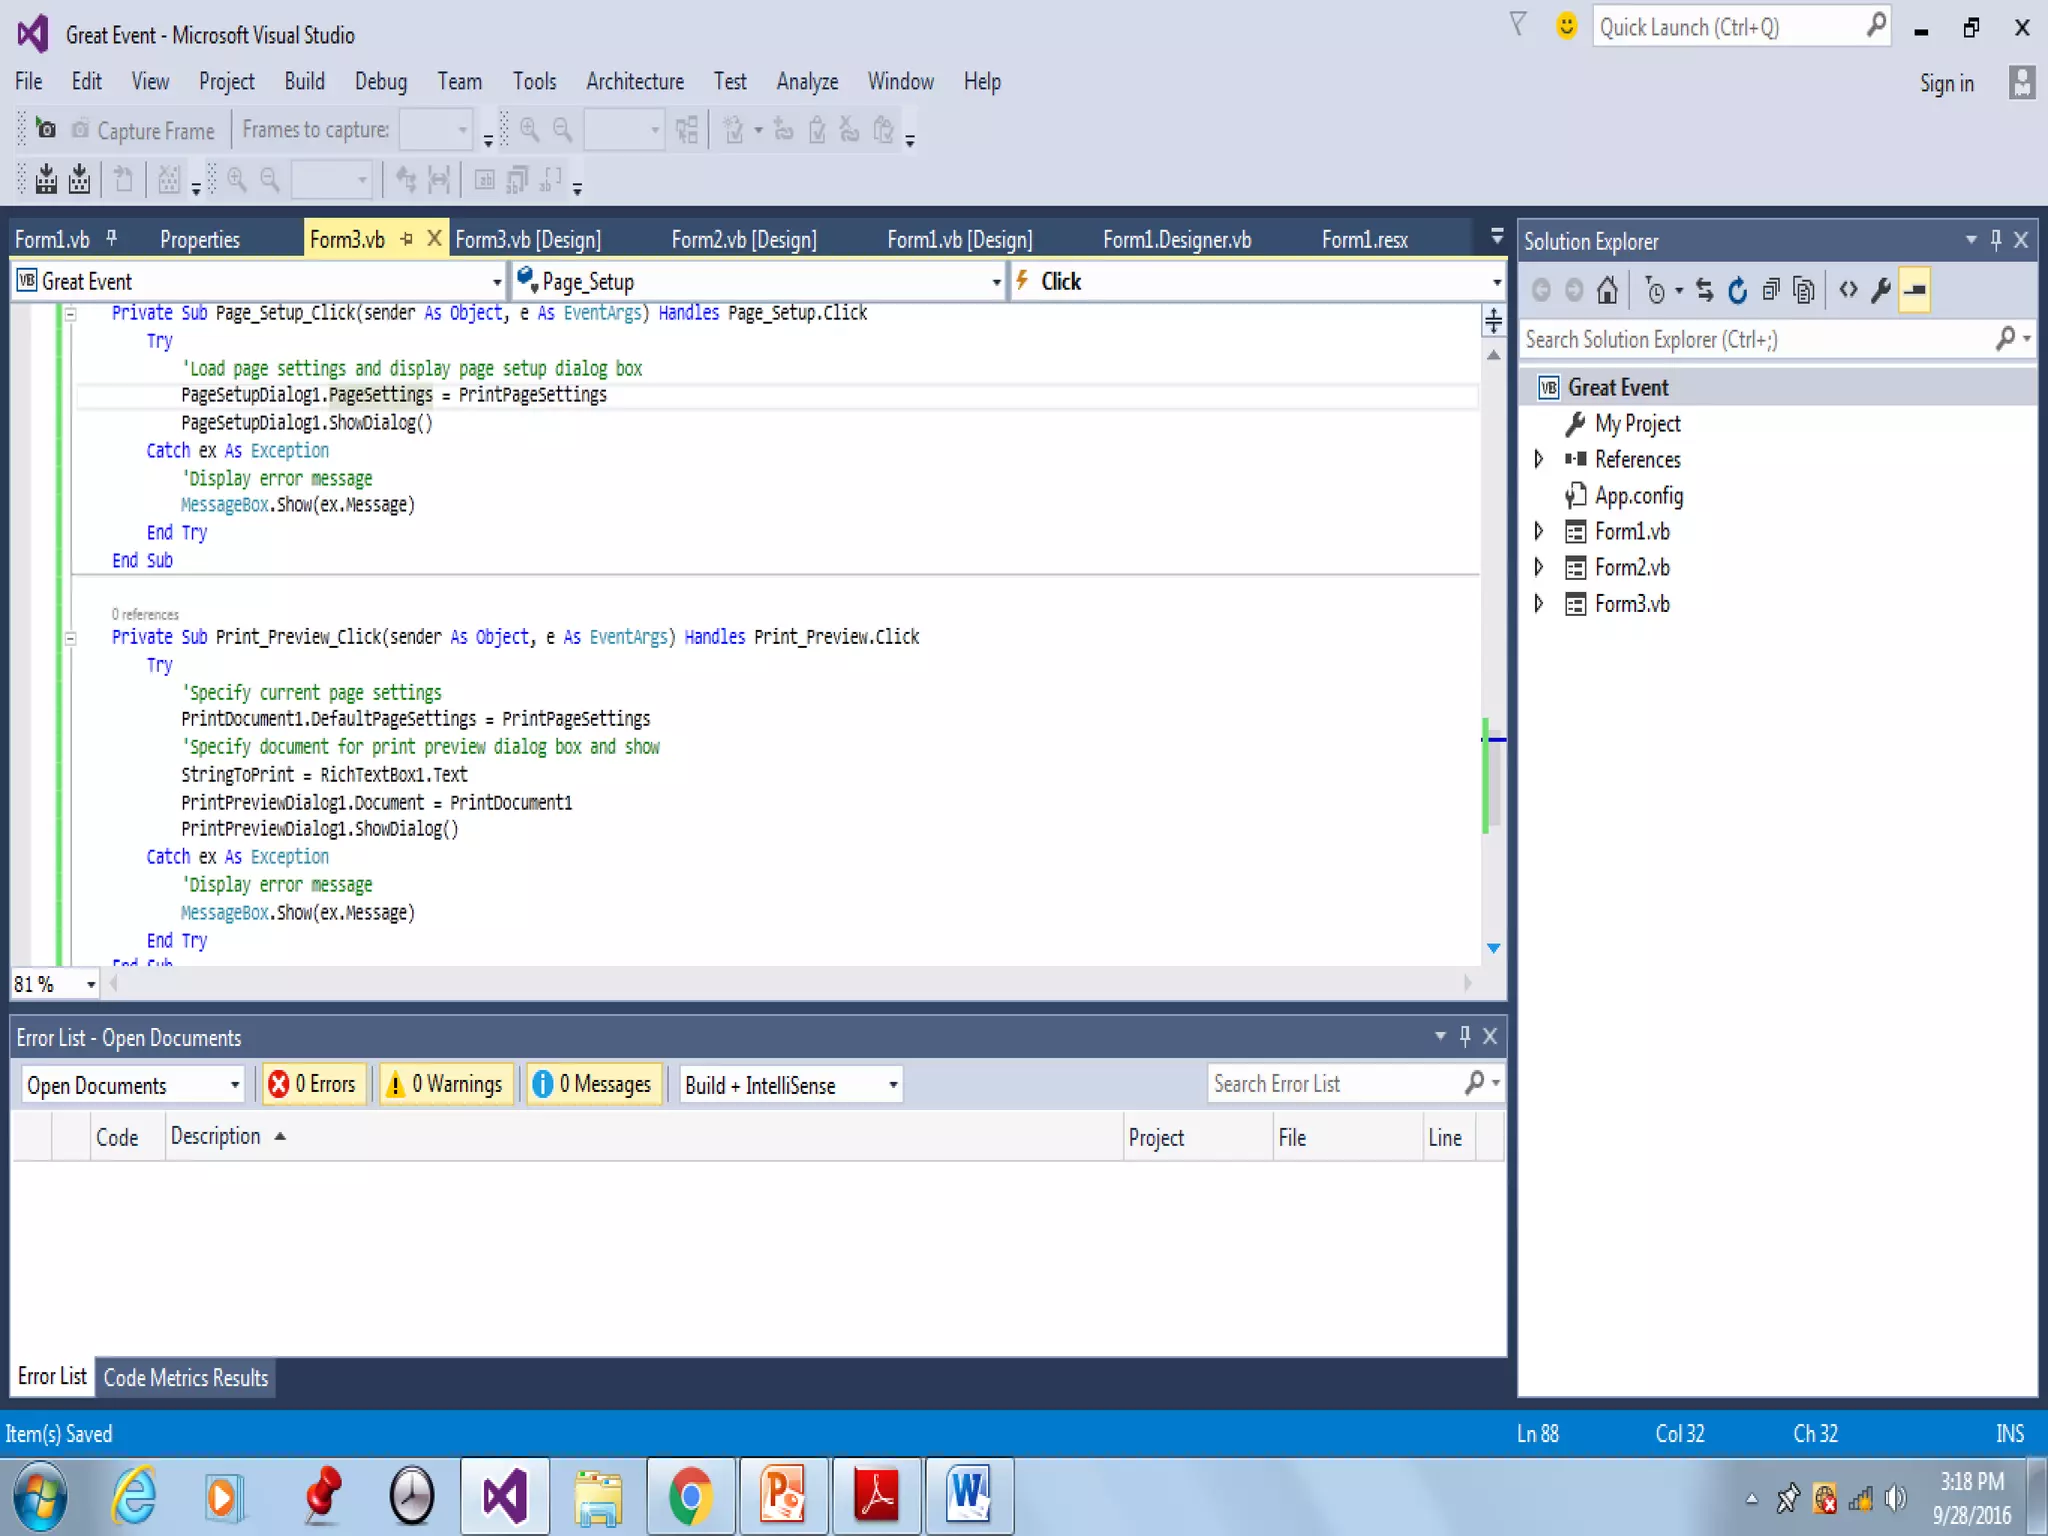Click the Collapse All icon in Solution Explorer
The image size is (2048, 1536).
click(1770, 290)
